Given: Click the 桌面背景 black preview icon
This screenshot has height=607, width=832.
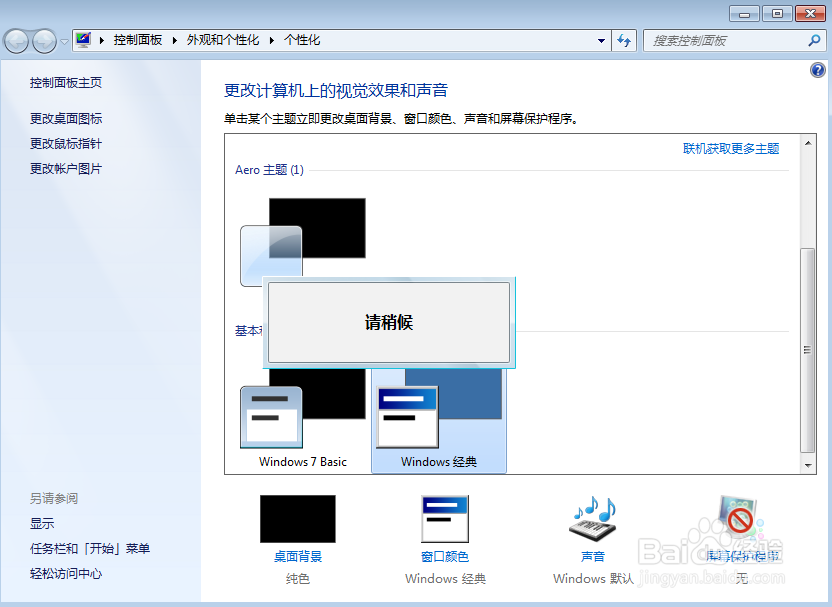Looking at the screenshot, I should pyautogui.click(x=298, y=518).
